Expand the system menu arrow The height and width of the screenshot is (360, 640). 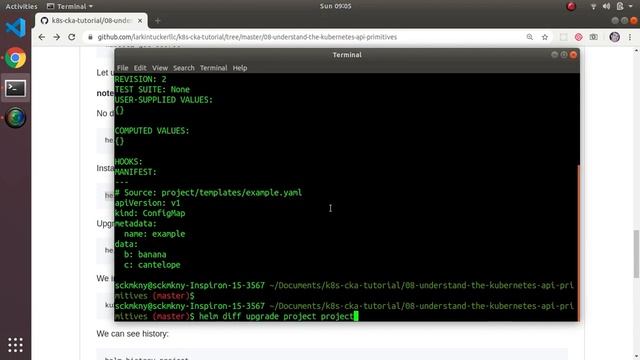631,7
